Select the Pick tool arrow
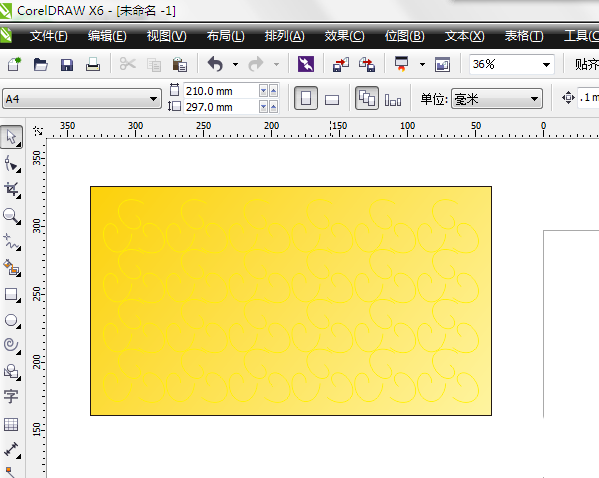 [x=12, y=137]
